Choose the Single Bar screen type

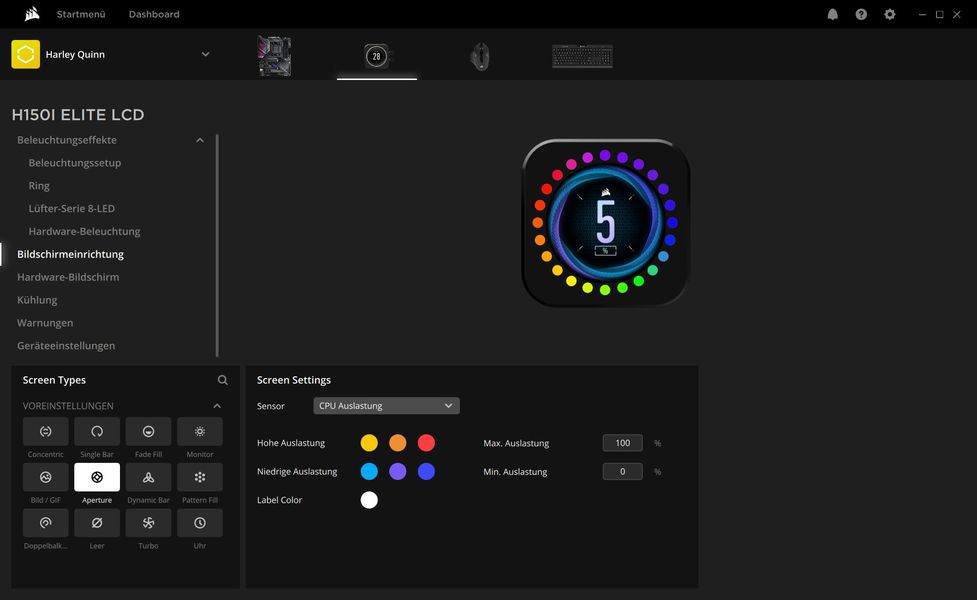(97, 431)
